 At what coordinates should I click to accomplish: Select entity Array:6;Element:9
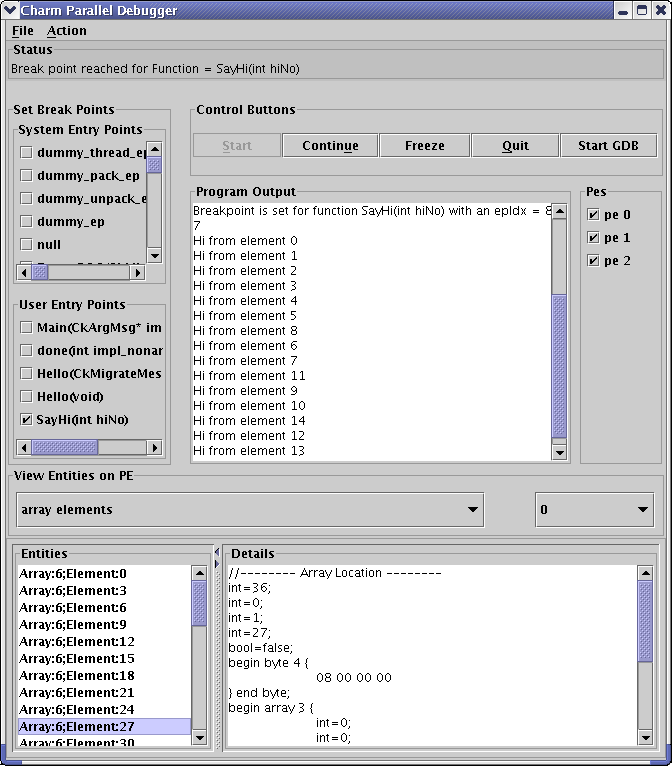point(105,625)
